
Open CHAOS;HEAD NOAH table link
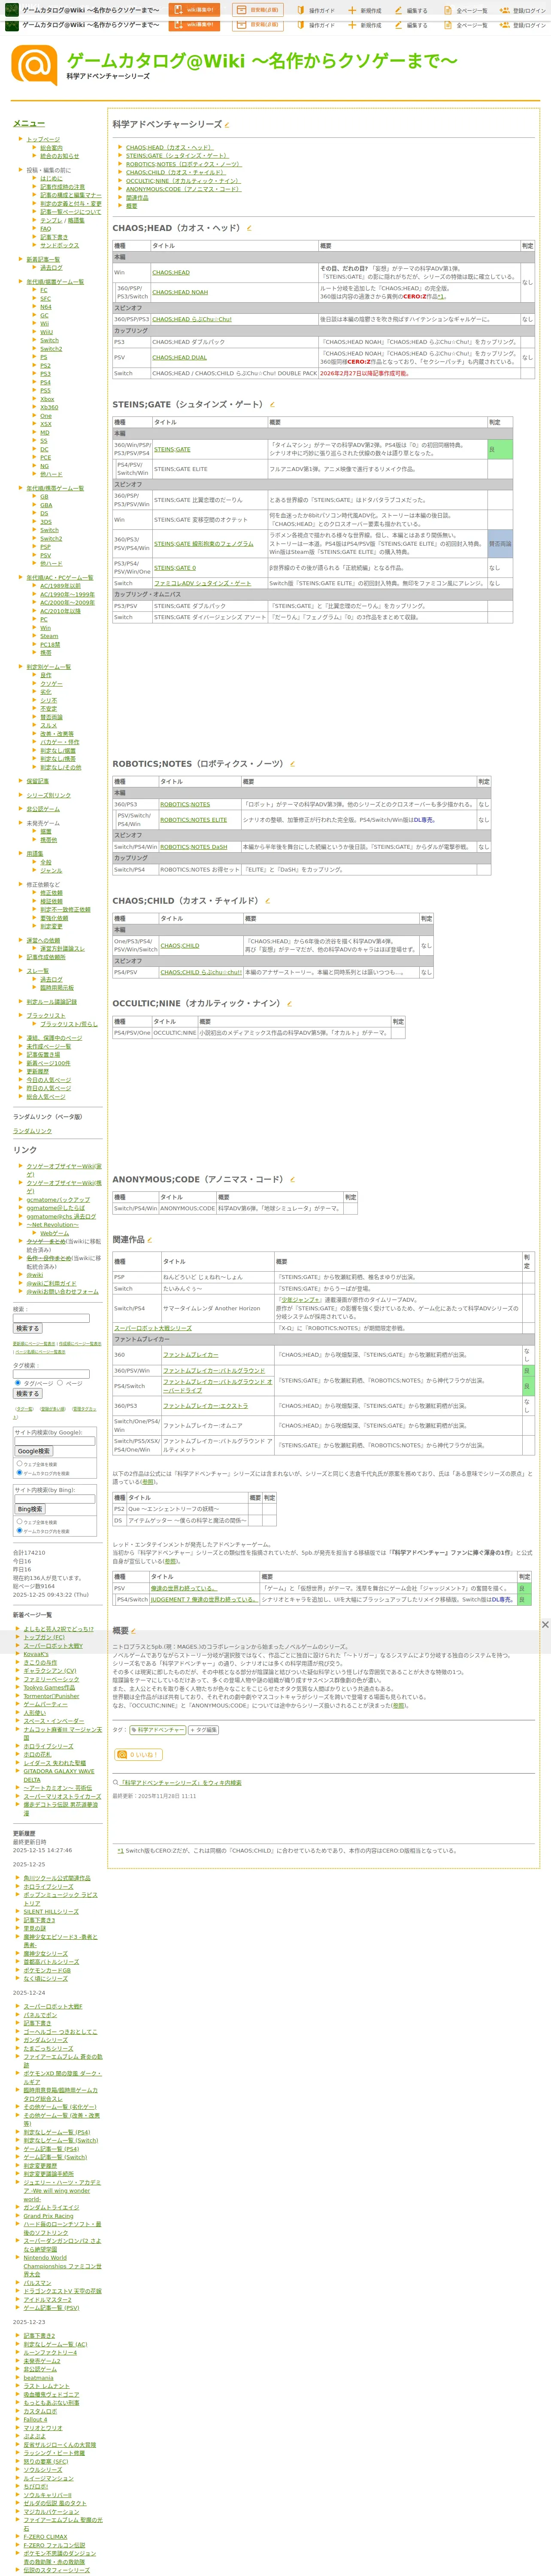point(180,292)
